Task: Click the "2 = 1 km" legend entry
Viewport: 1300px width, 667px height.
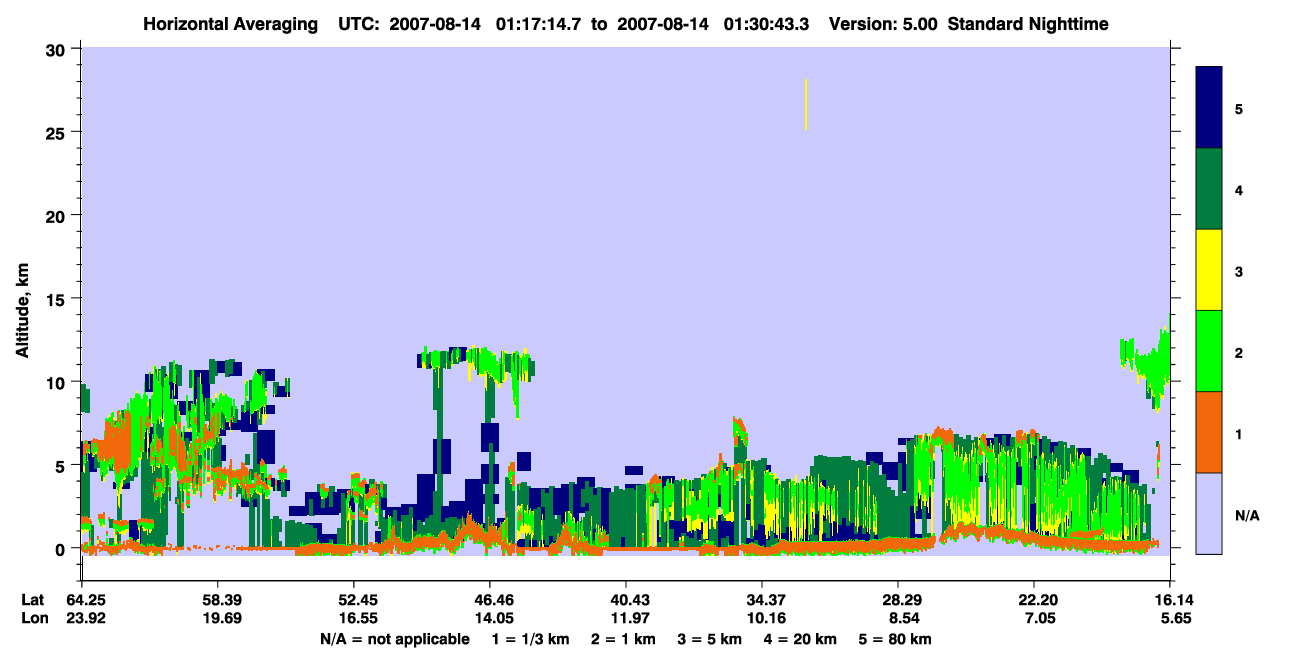Action: (x=623, y=639)
